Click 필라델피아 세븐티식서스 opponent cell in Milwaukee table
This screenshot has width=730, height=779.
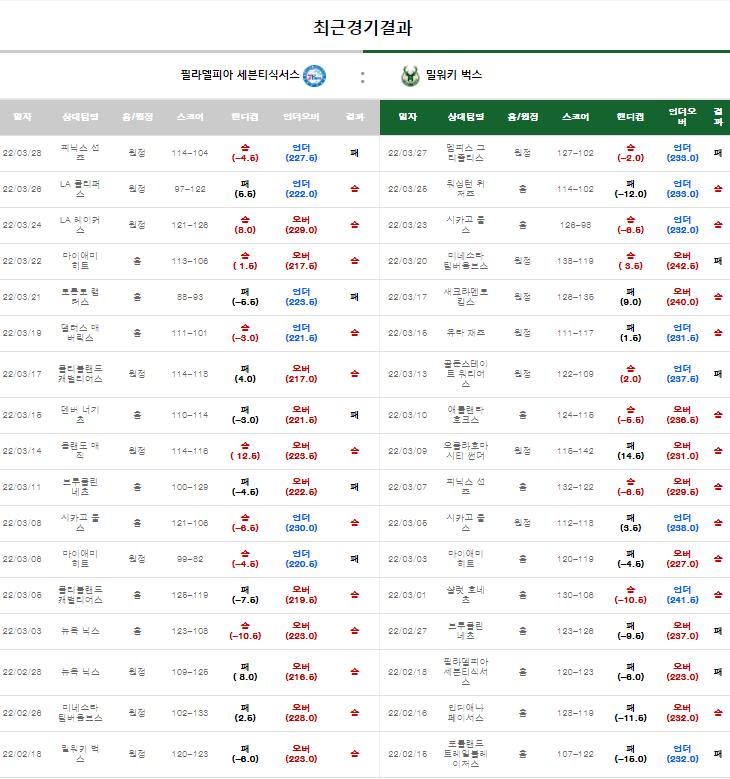(x=466, y=672)
